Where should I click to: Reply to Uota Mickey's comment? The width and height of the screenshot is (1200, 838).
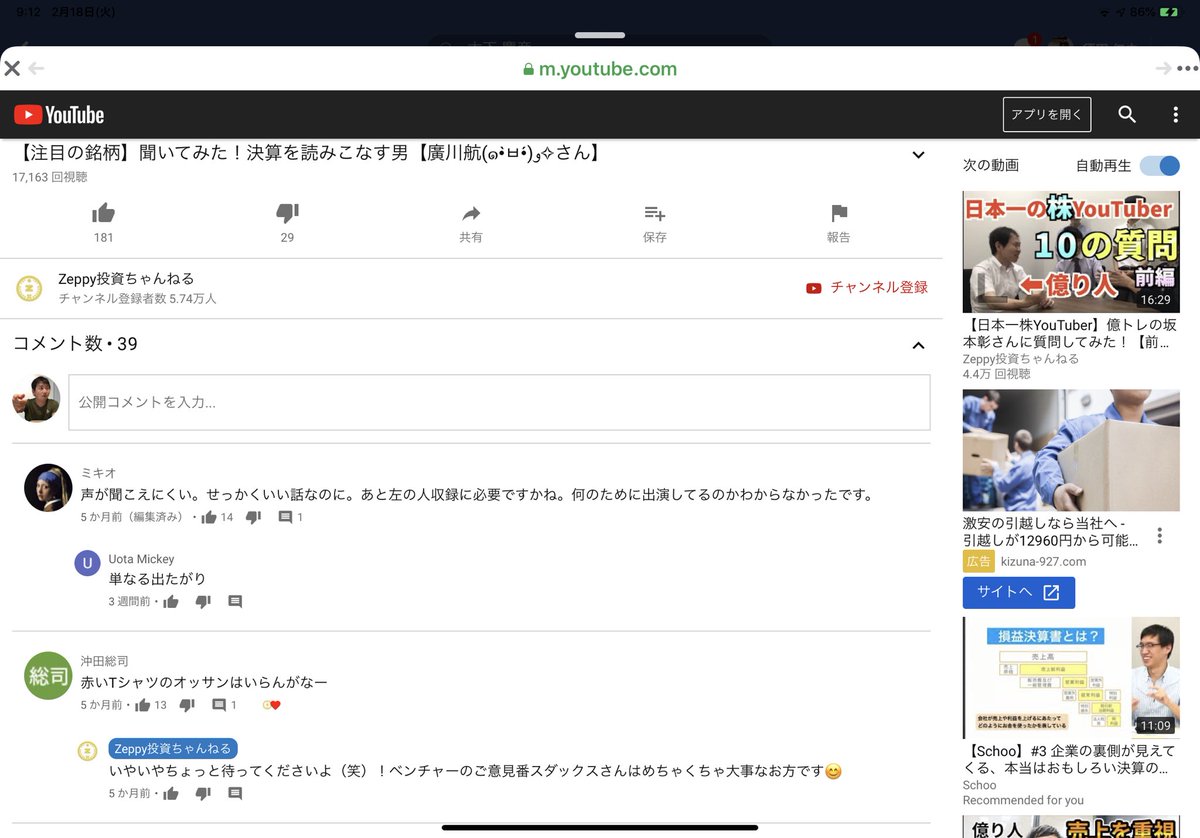pos(235,601)
